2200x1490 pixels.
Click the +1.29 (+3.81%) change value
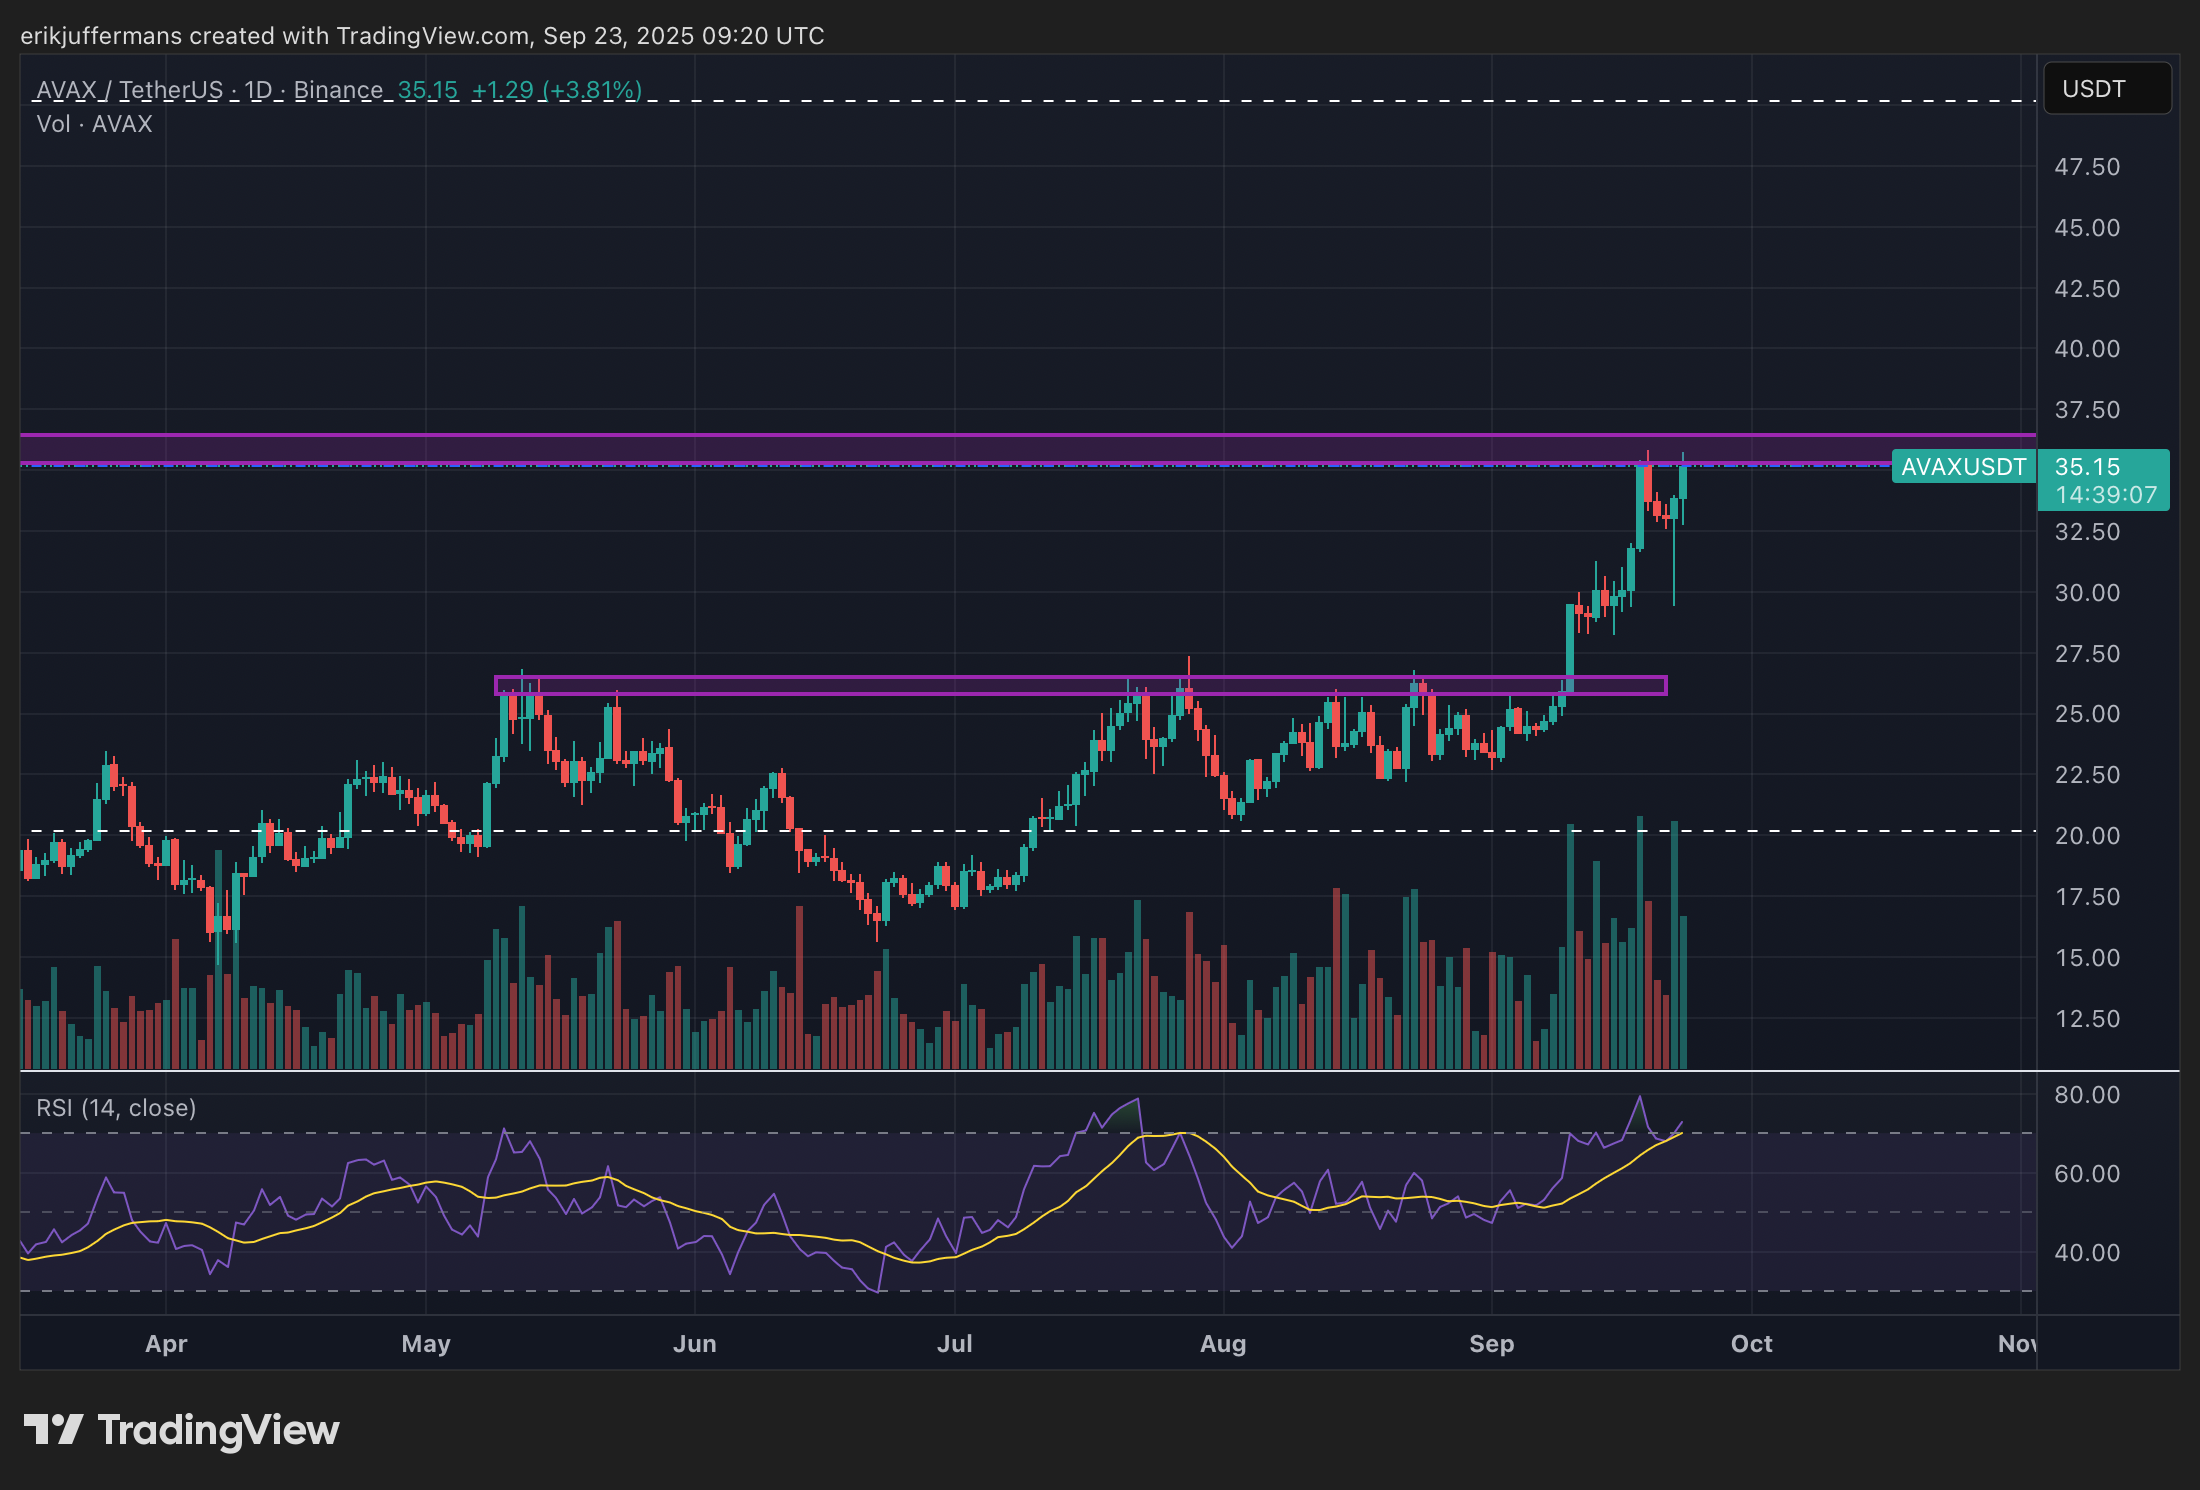556,90
